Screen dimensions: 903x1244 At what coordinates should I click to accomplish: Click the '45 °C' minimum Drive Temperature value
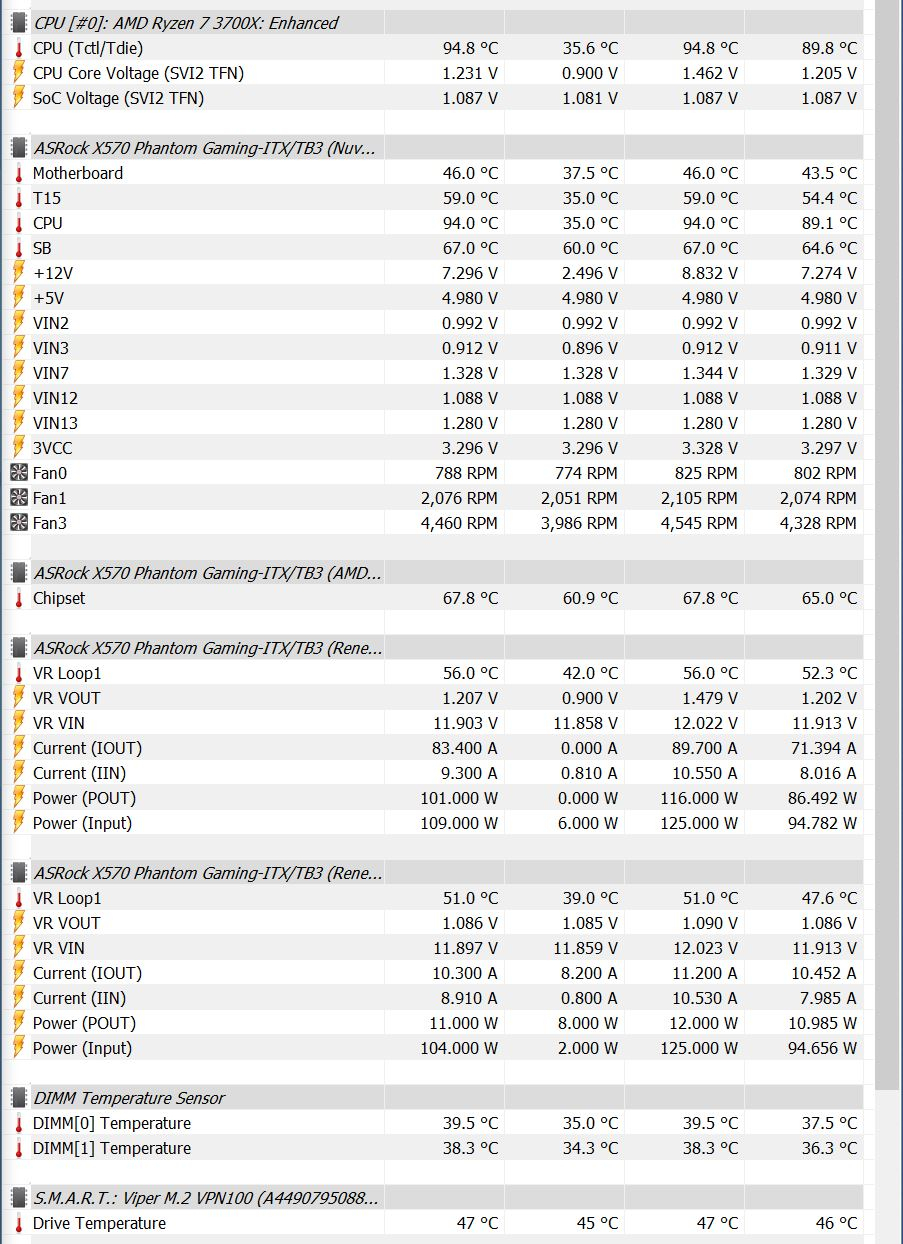pyautogui.click(x=598, y=1222)
